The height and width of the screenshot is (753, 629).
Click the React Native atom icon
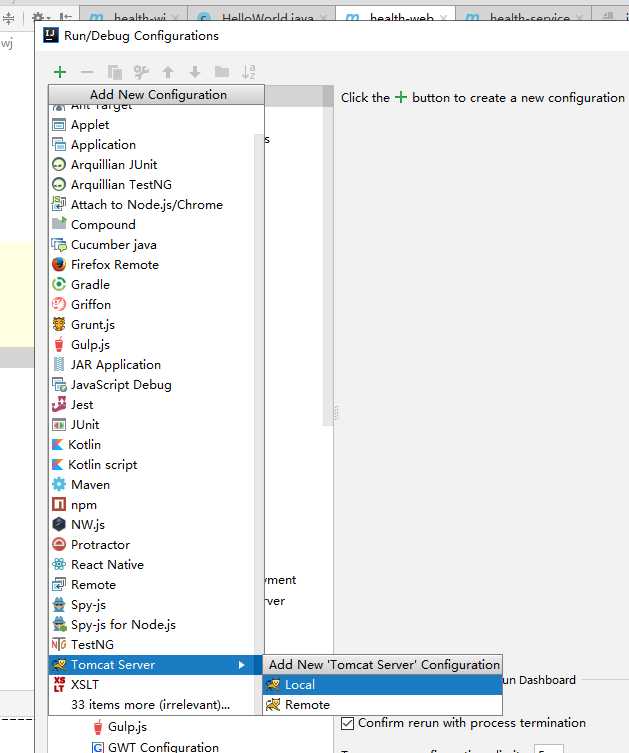(59, 565)
